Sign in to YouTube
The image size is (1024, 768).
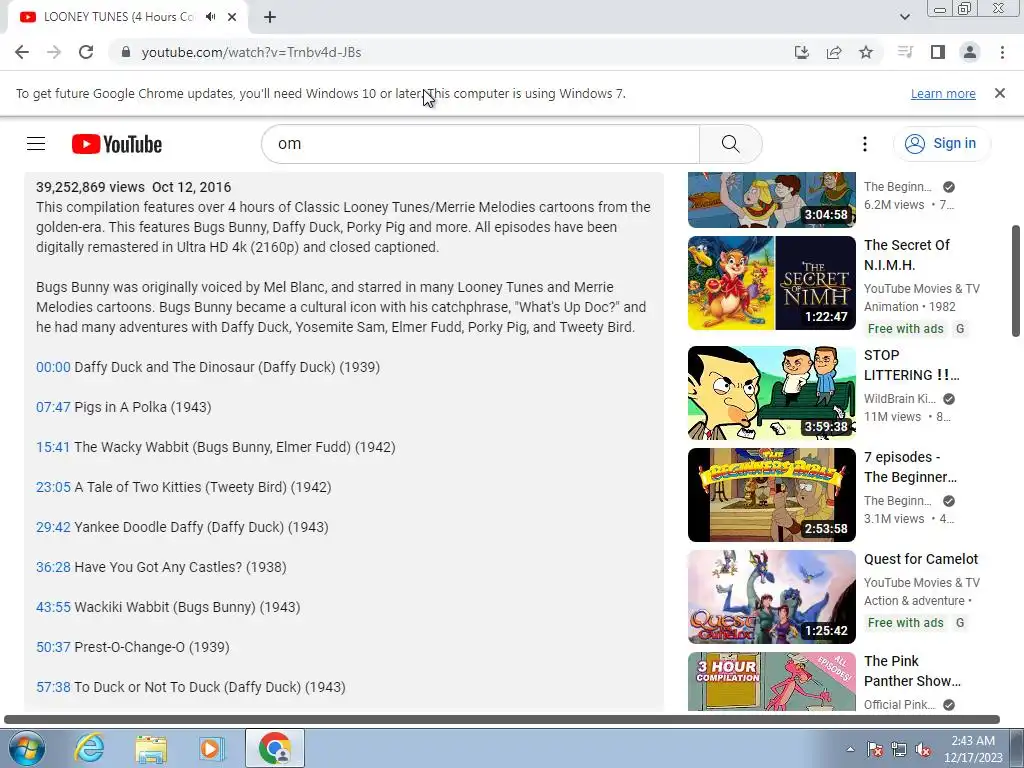click(x=941, y=144)
